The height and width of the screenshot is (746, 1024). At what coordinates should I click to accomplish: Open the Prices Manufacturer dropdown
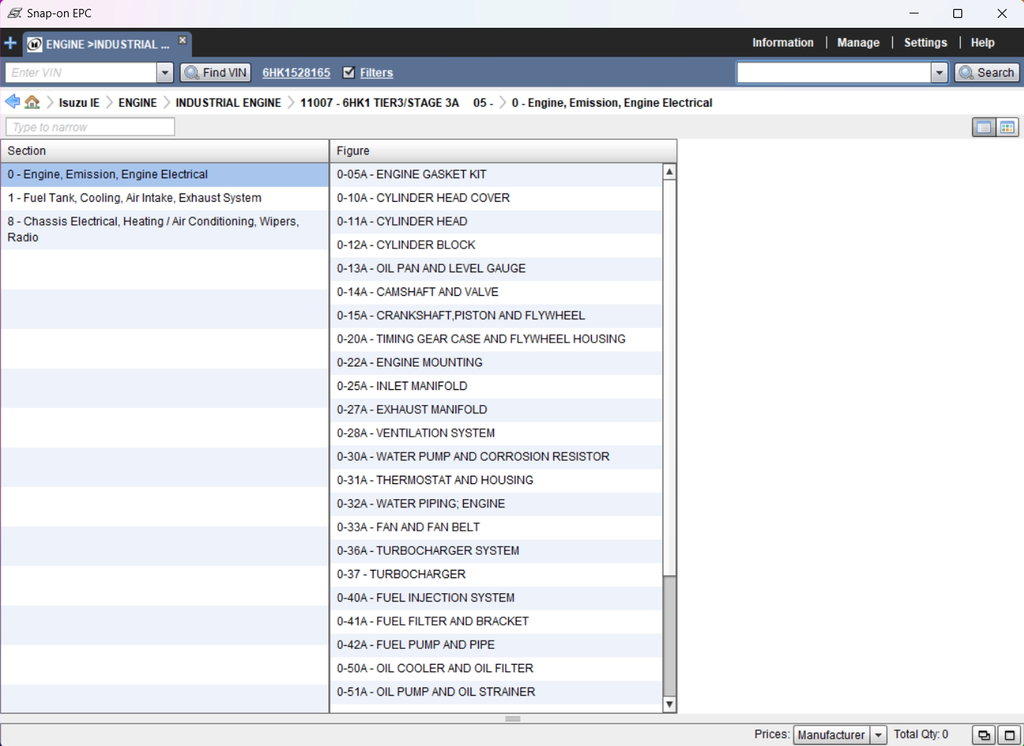point(839,735)
